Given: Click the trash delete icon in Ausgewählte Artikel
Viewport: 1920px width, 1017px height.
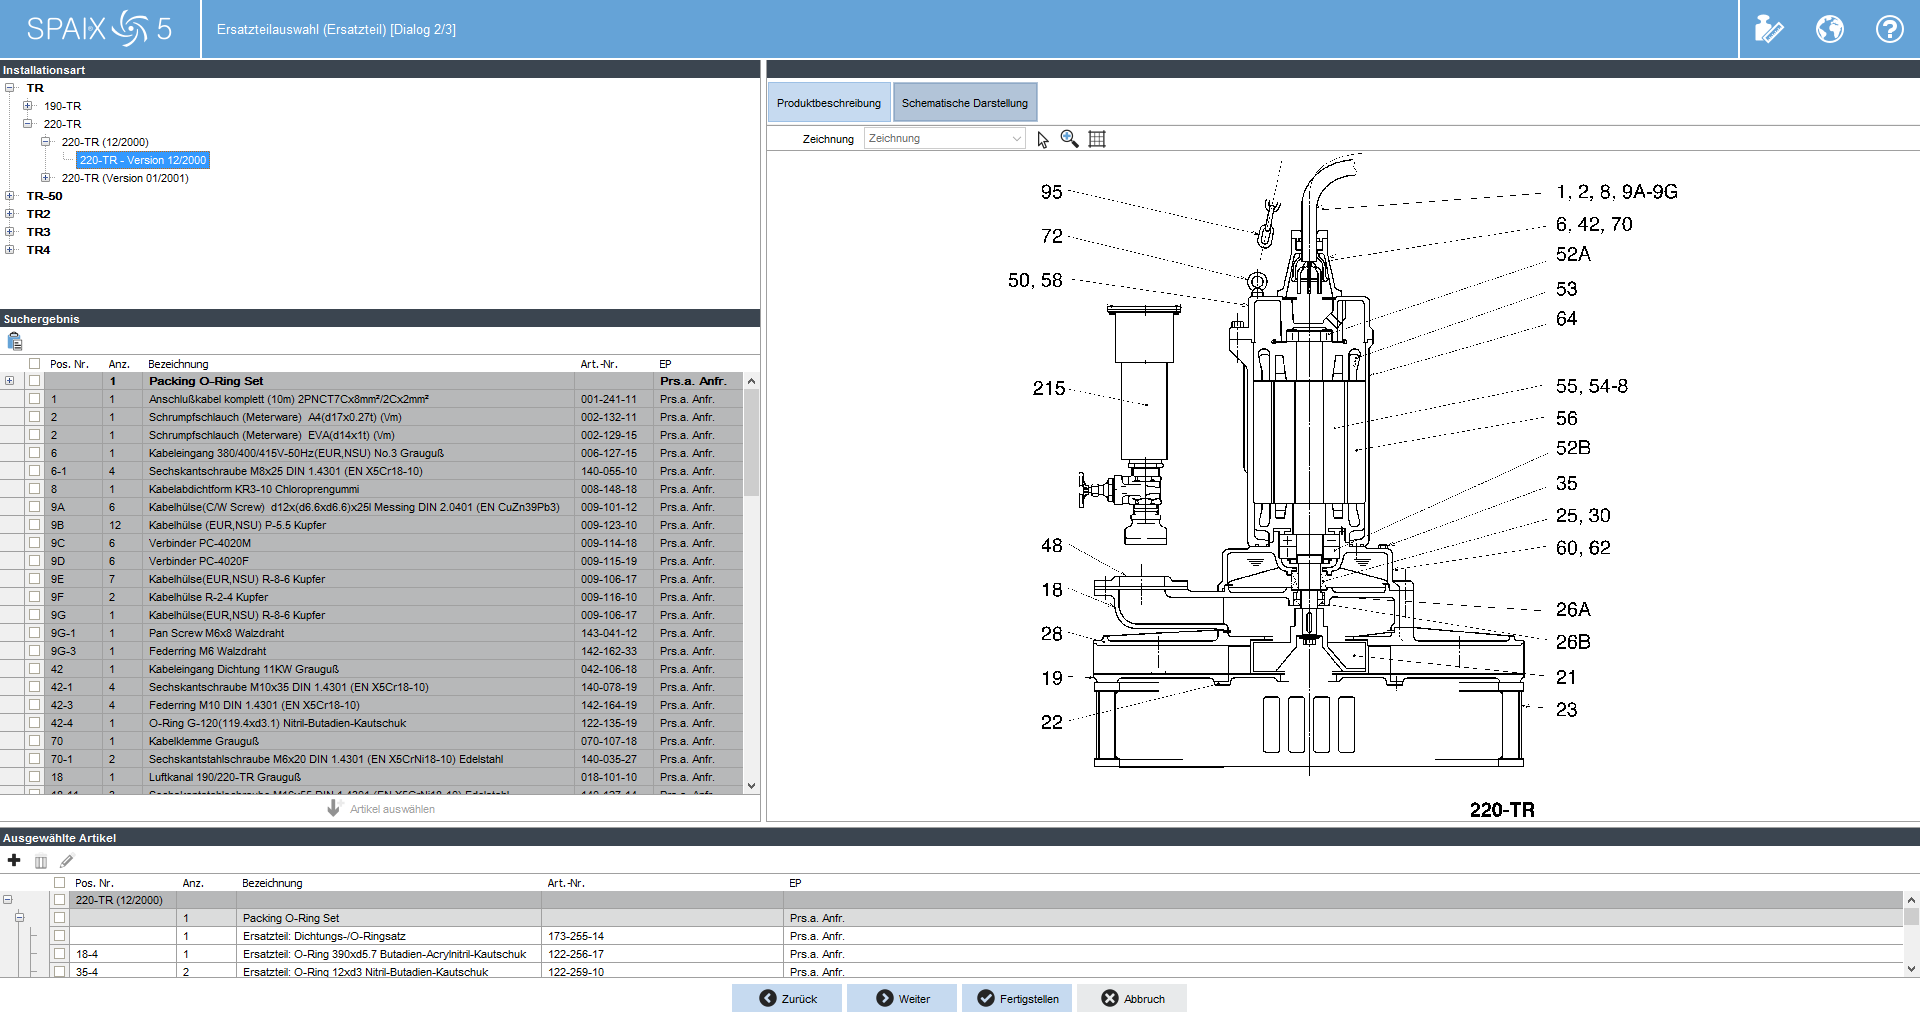Looking at the screenshot, I should tap(41, 861).
